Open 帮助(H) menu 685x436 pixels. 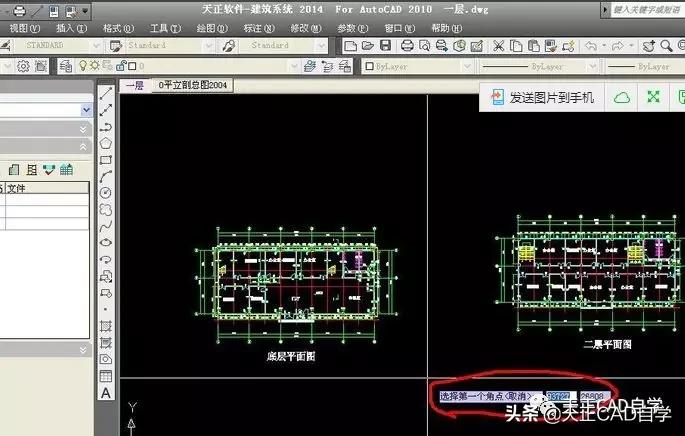[446, 28]
